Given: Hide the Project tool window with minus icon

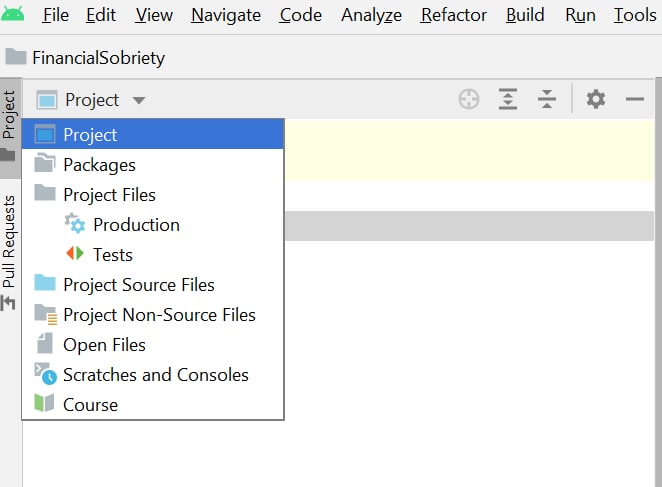Looking at the screenshot, I should pyautogui.click(x=635, y=100).
